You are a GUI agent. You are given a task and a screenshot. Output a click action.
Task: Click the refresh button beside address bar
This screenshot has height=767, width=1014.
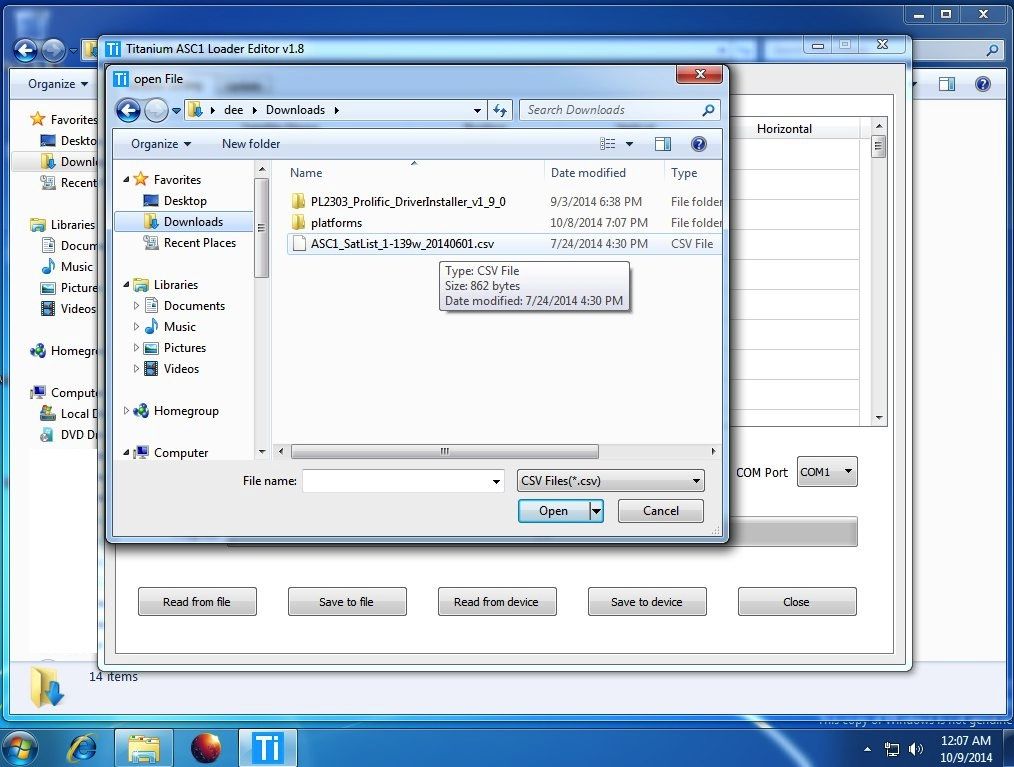tap(500, 110)
